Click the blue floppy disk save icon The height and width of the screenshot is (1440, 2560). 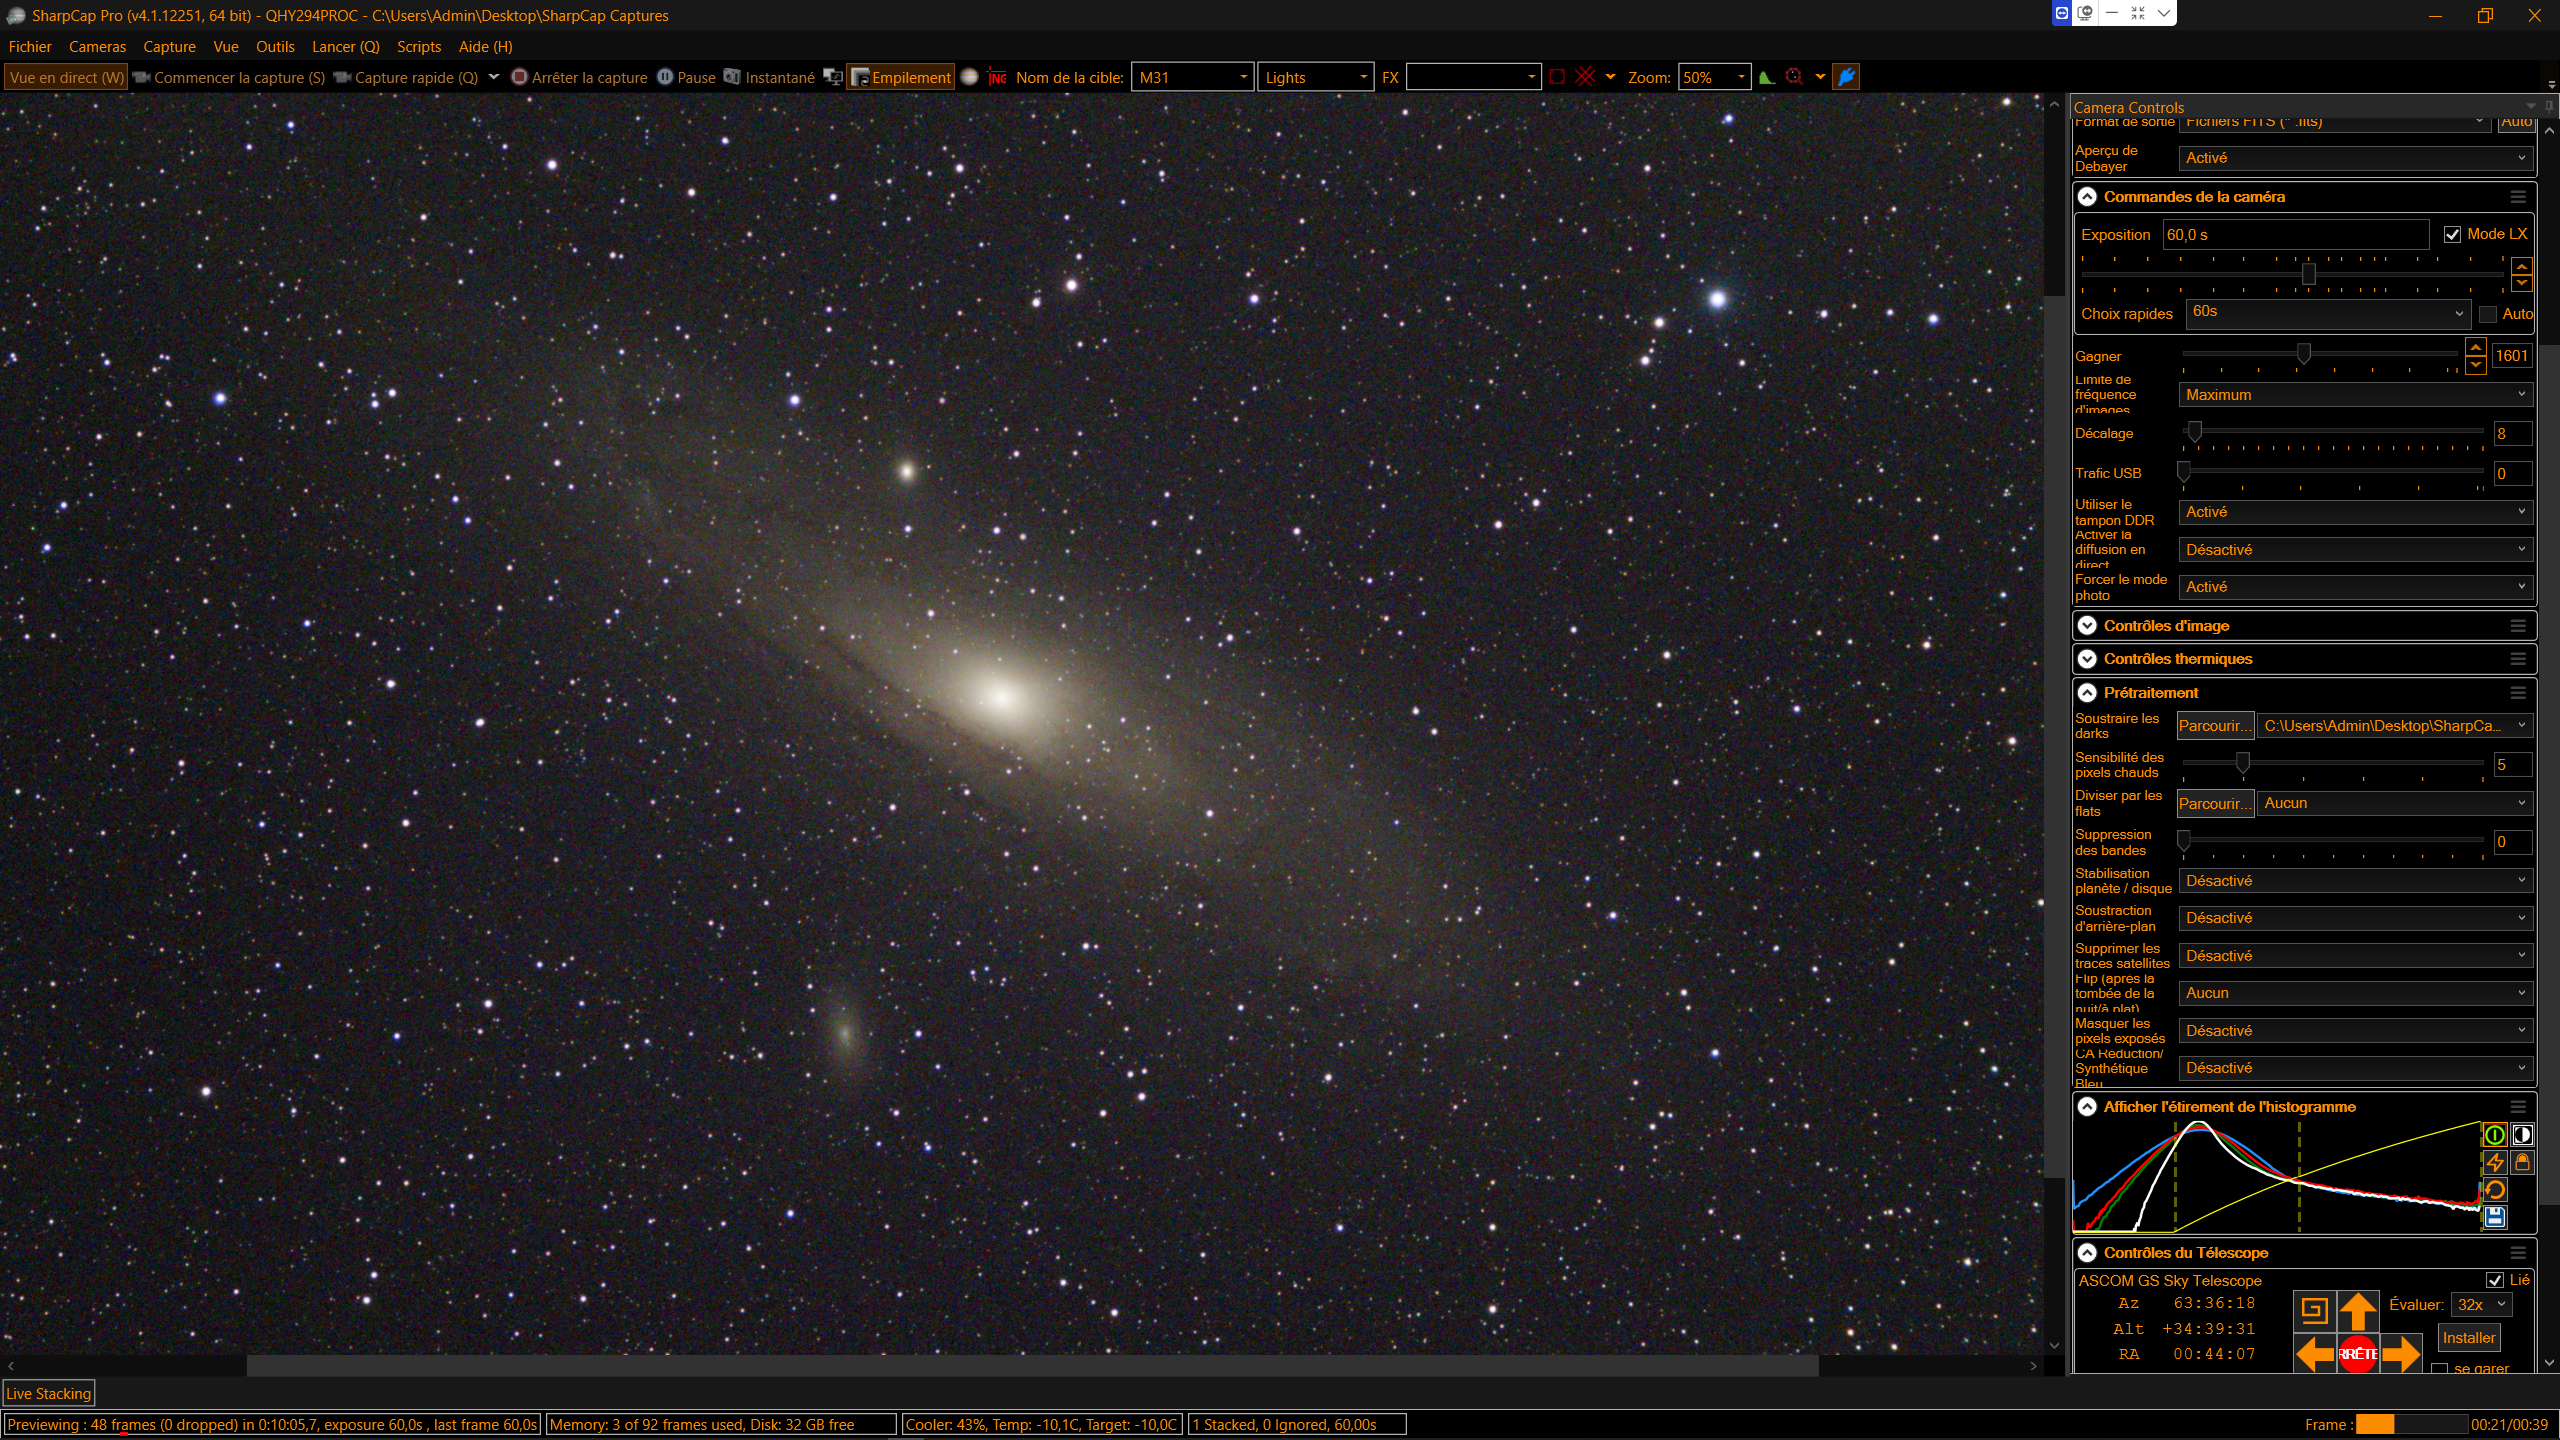click(x=2494, y=1217)
